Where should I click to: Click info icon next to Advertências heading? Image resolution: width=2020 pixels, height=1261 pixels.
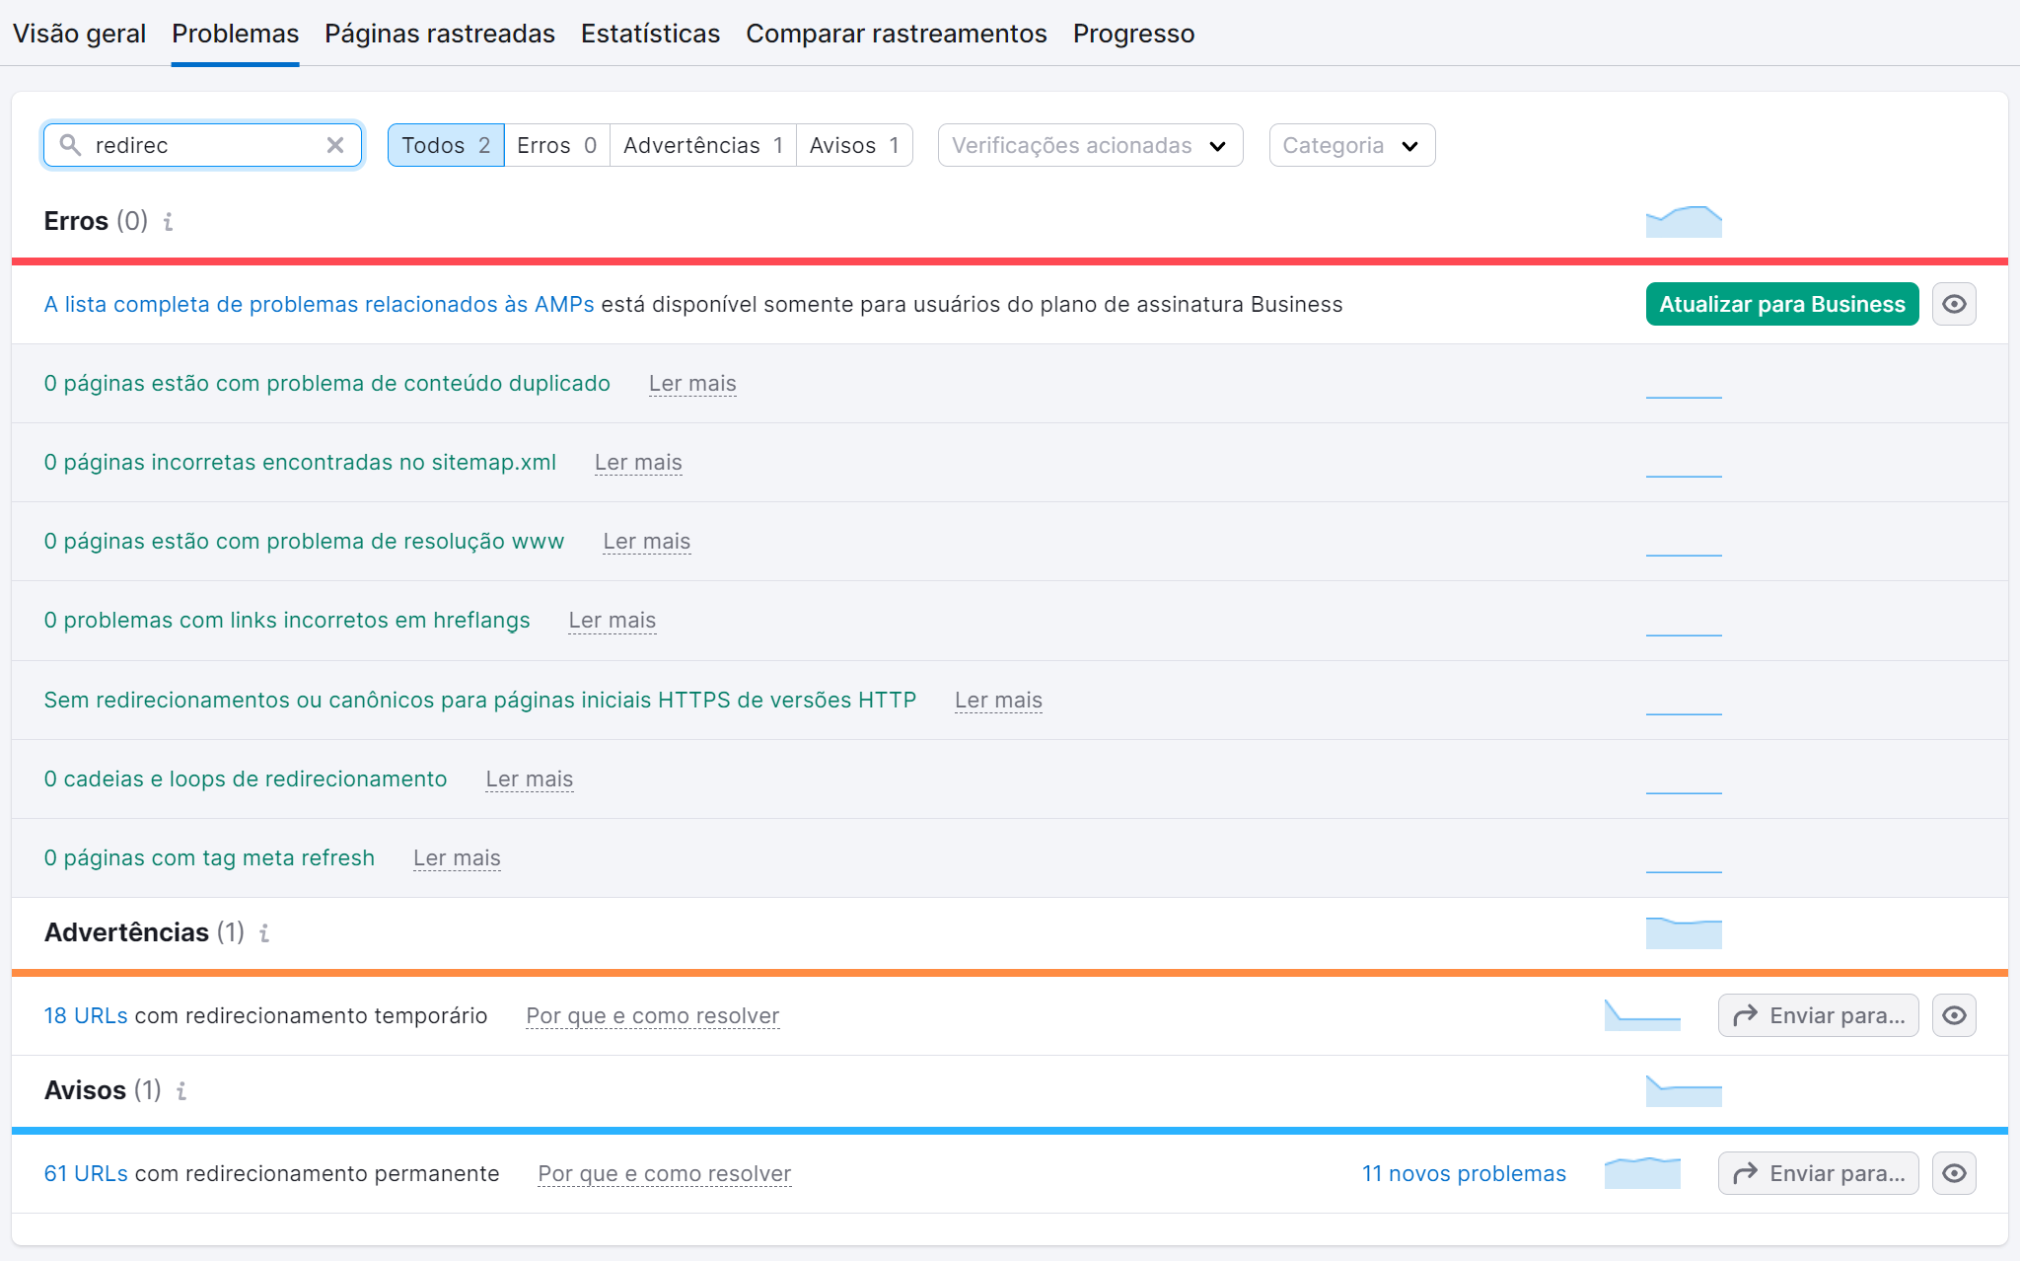tap(264, 933)
